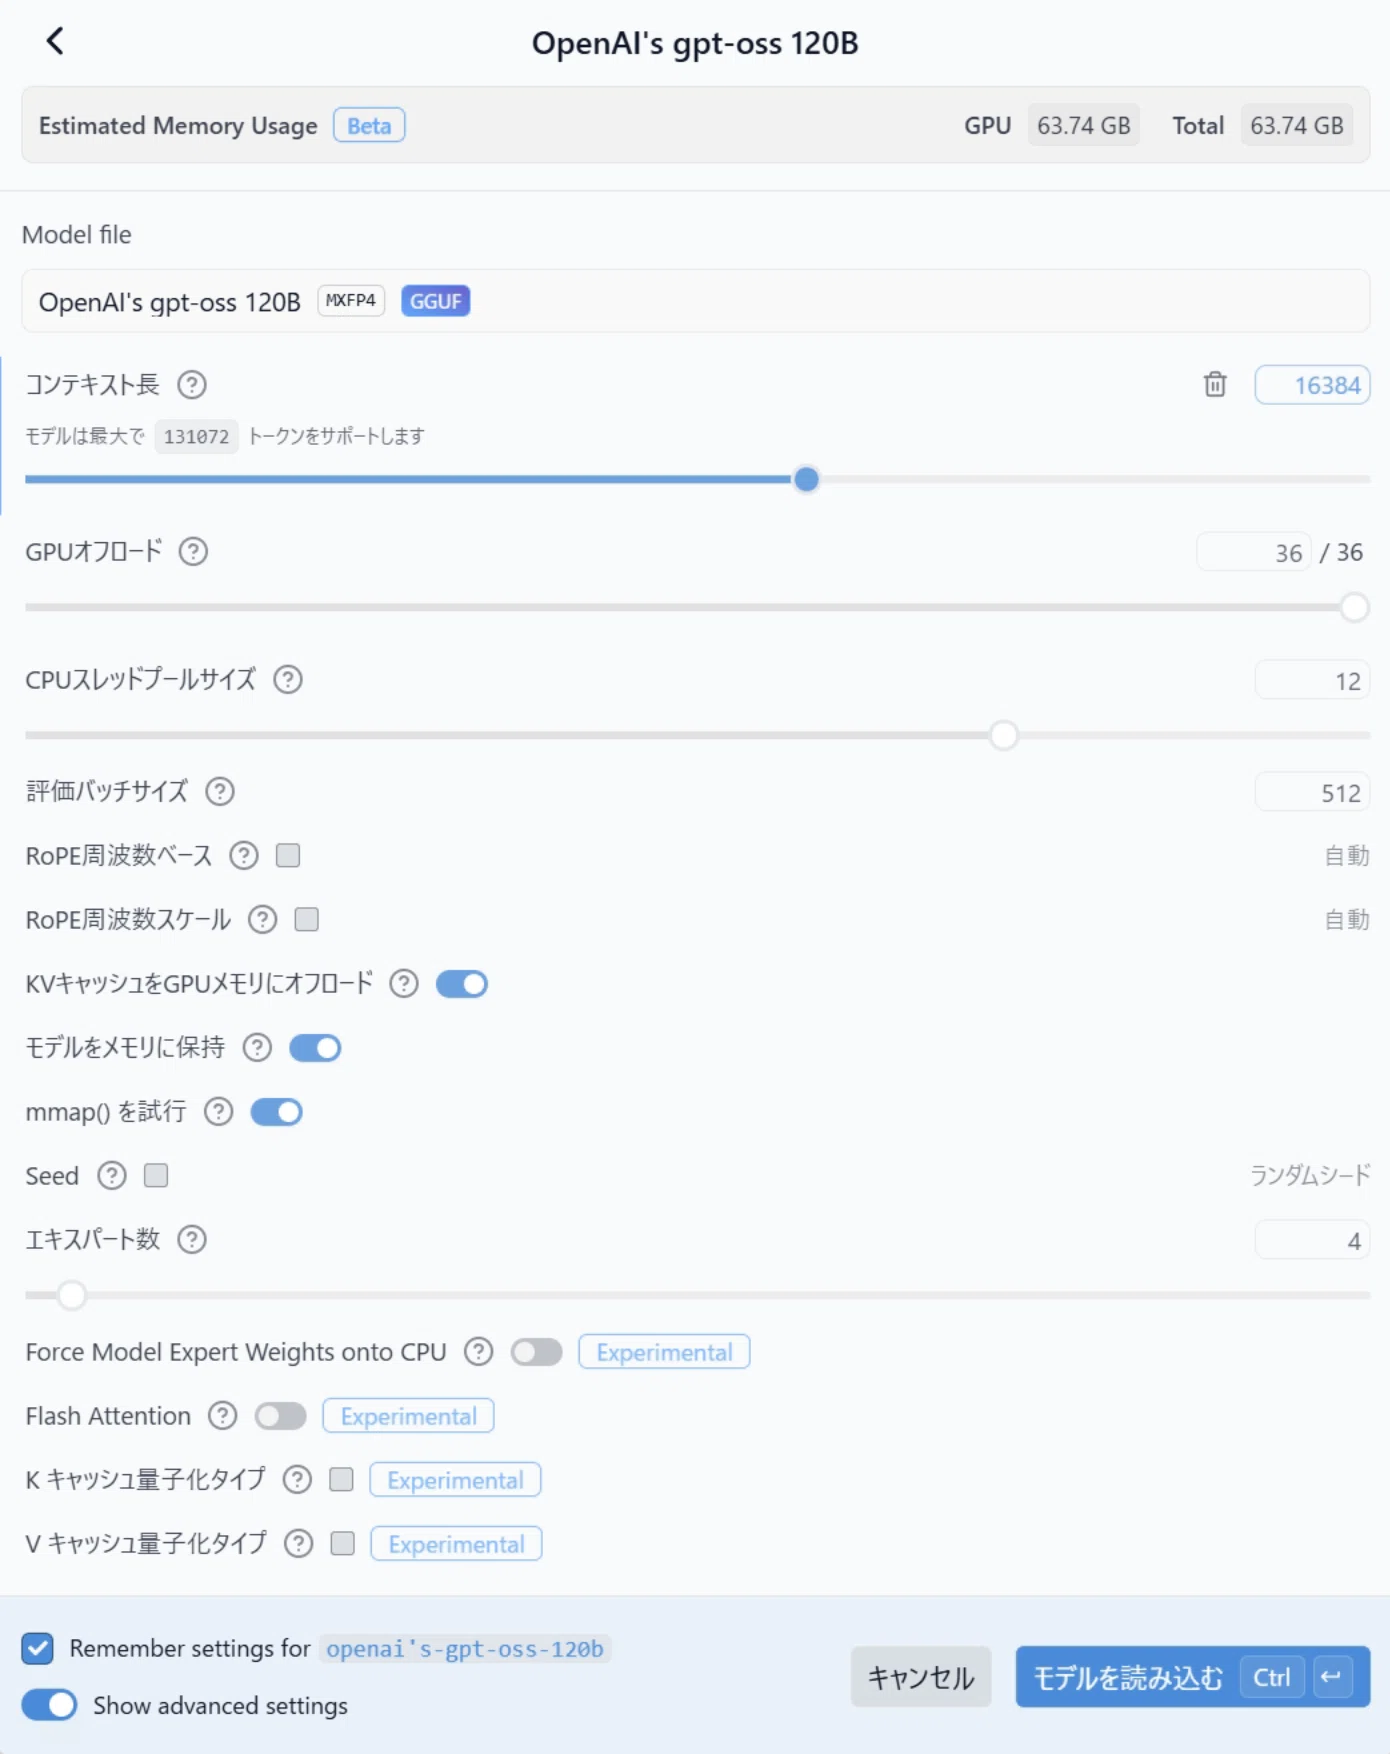1390x1754 pixels.
Task: Click モデルを読み込む to load model
Action: 1193,1676
